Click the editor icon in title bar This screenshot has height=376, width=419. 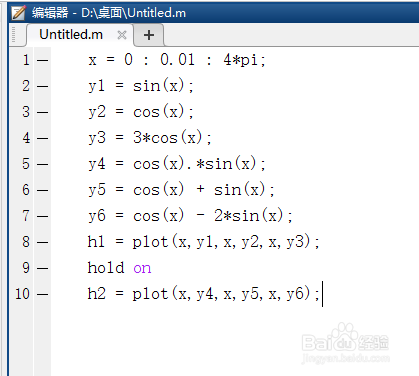[x=18, y=13]
